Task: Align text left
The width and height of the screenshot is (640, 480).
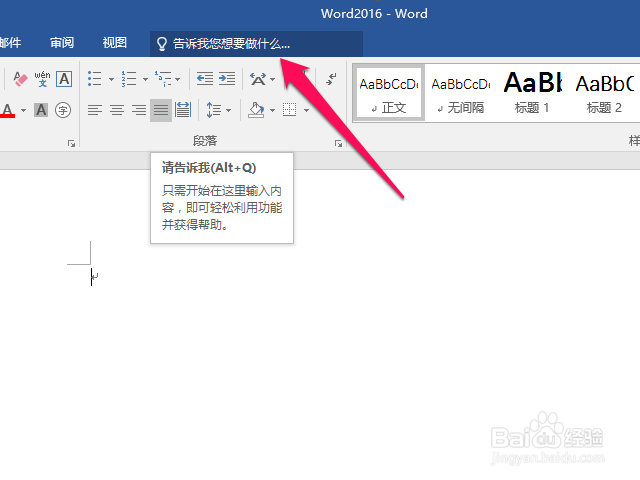Action: 95,110
